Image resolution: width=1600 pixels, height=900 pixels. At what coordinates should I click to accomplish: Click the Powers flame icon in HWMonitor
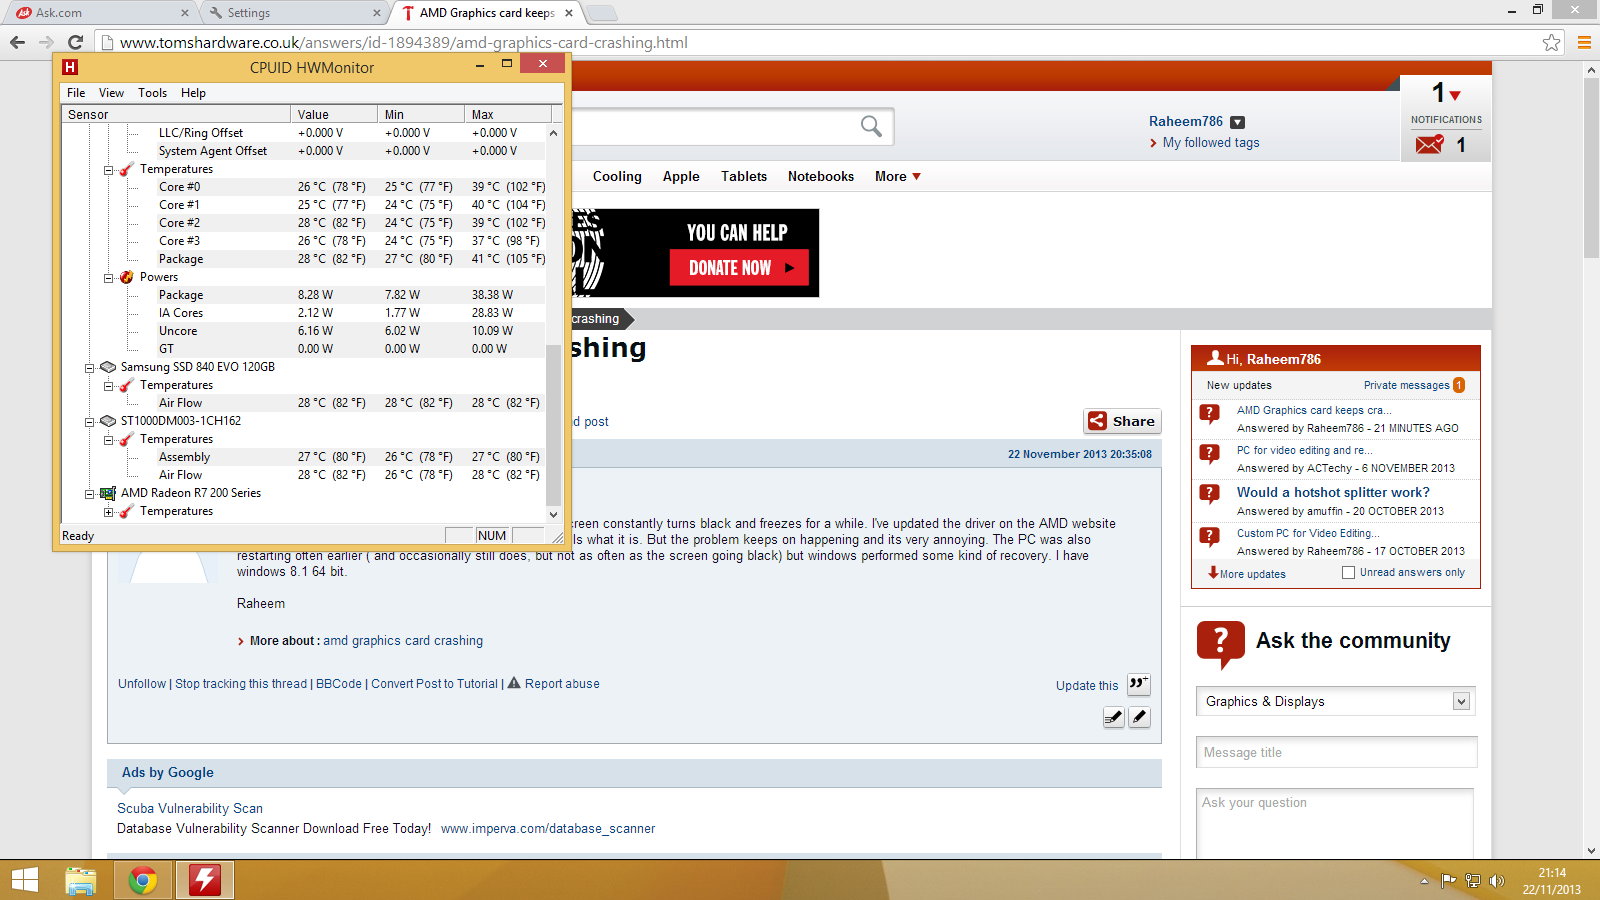point(126,277)
